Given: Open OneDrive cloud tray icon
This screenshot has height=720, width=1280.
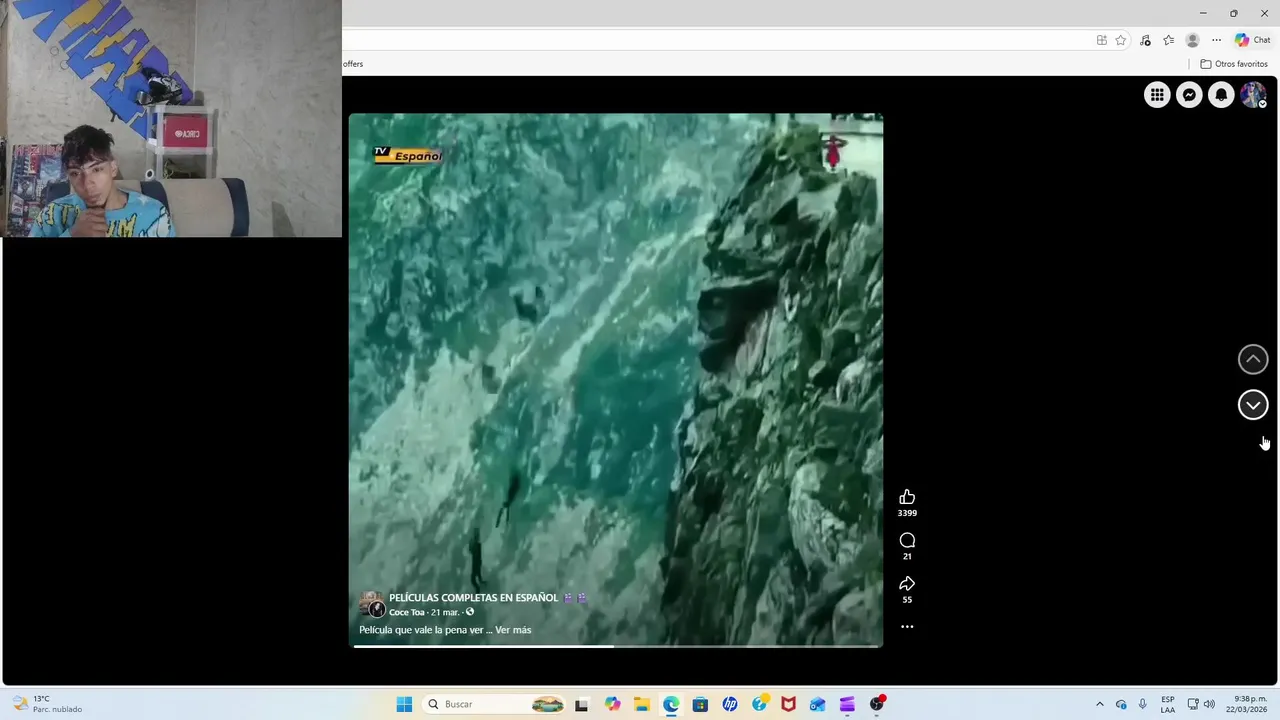Looking at the screenshot, I should 1121,704.
